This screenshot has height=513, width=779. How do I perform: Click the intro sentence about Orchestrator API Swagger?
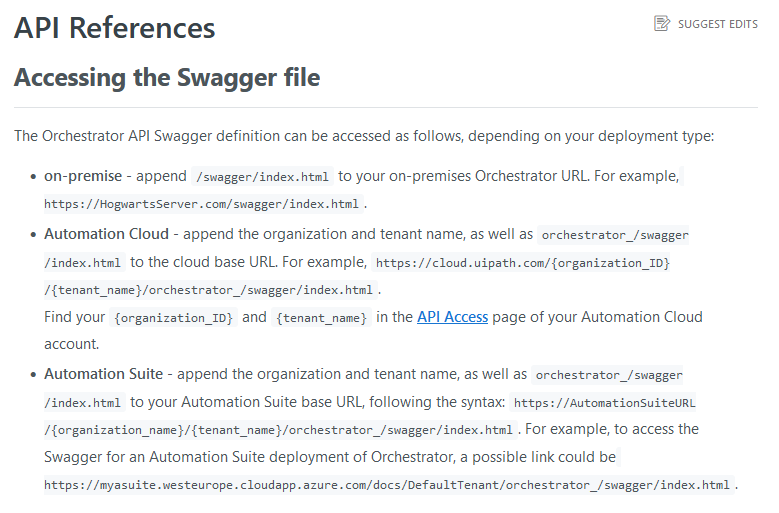[x=364, y=136]
